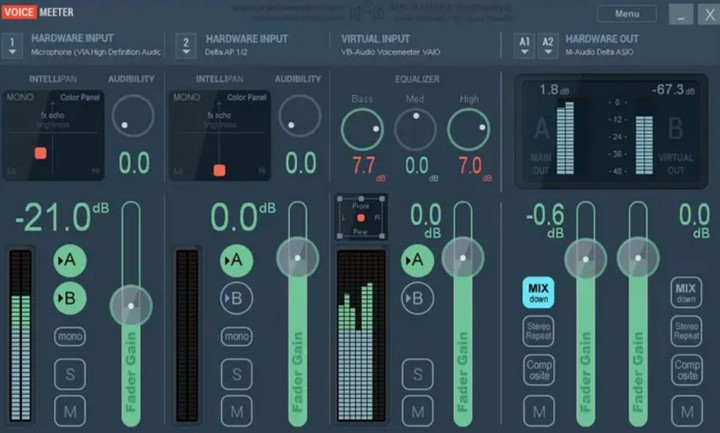720x433 pixels.
Task: Click the High equalizer knob
Action: (469, 129)
